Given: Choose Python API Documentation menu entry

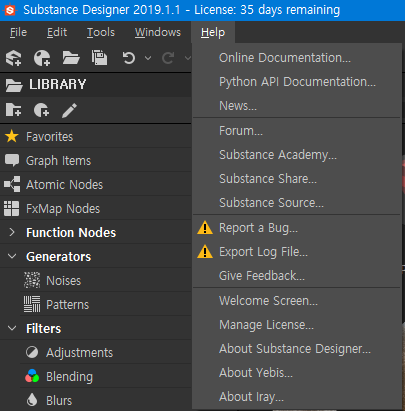Looking at the screenshot, I should pos(297,82).
